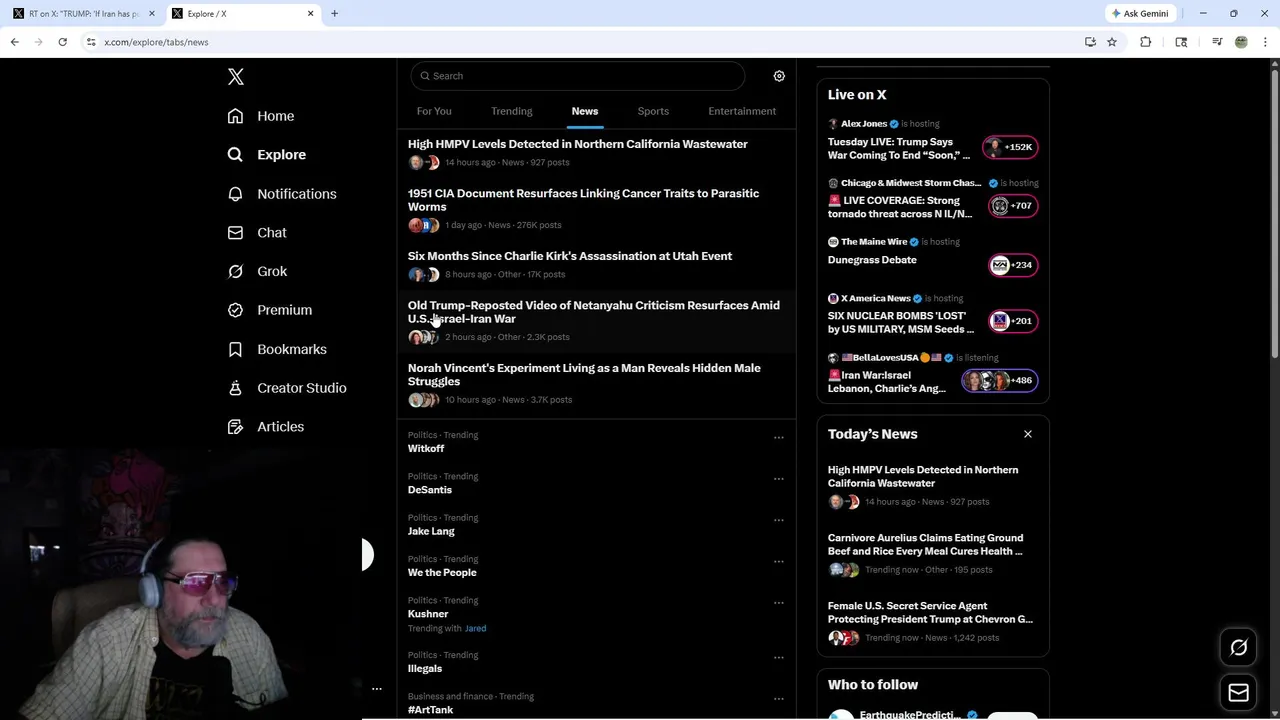Select the News tab
Viewport: 1280px width, 720px height.
point(585,111)
